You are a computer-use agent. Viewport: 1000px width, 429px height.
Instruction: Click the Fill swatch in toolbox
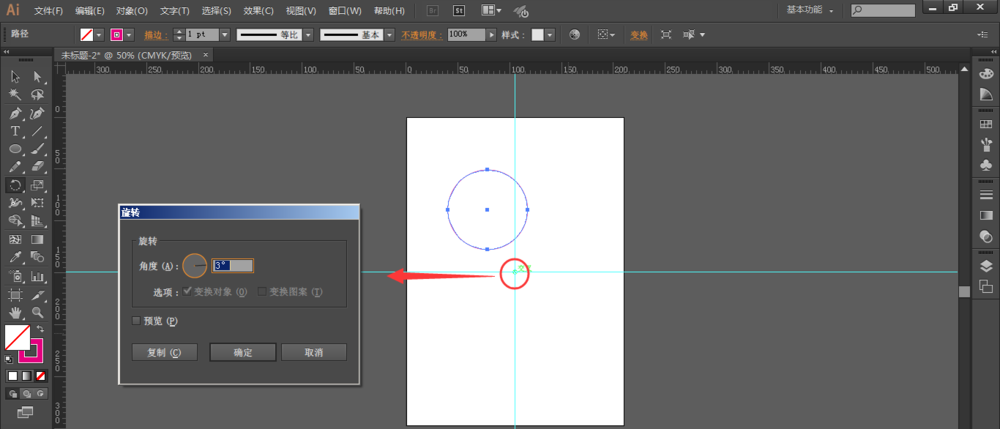(x=17, y=338)
